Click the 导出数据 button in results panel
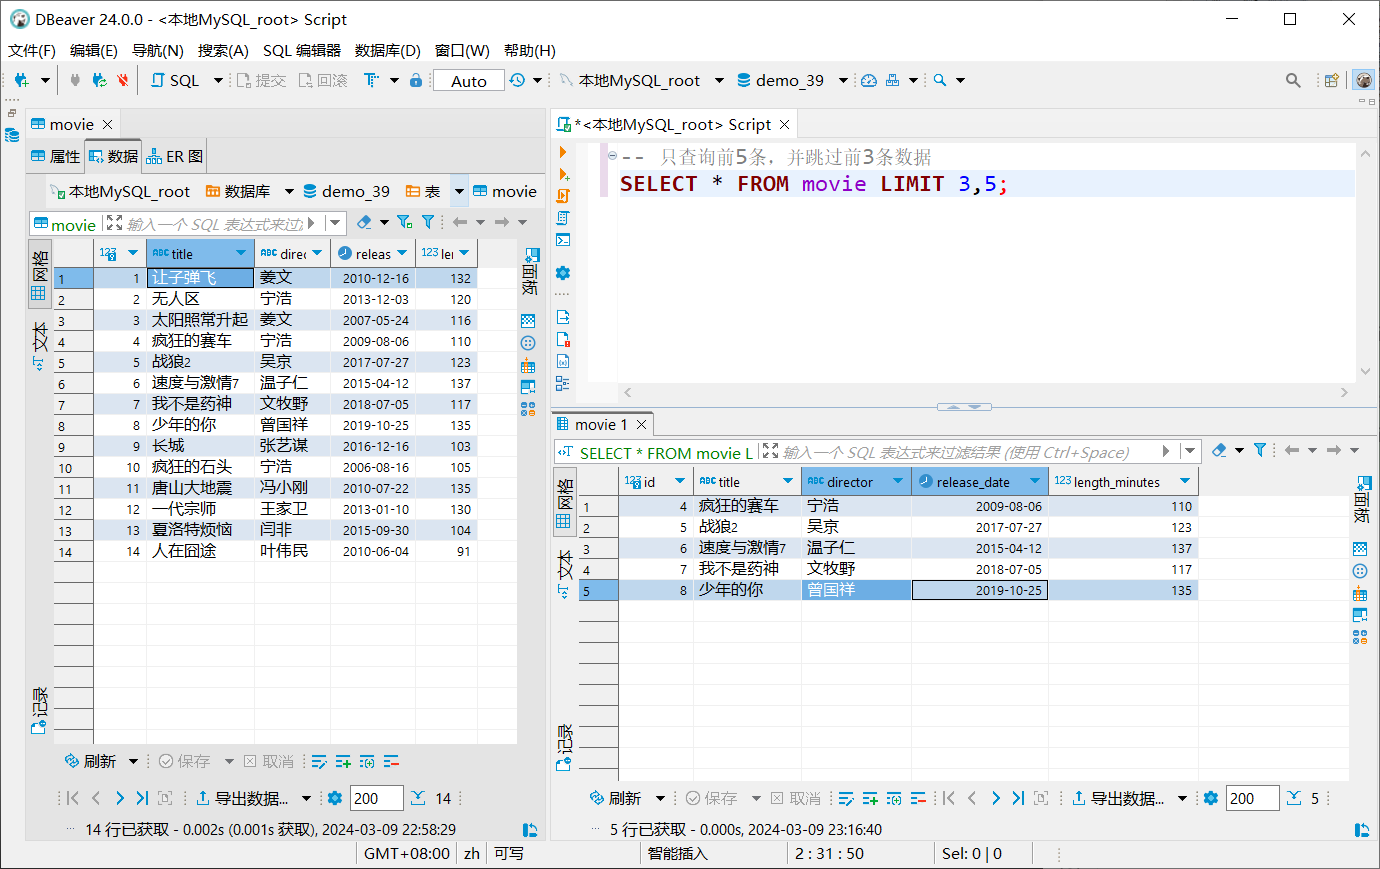 [1118, 798]
